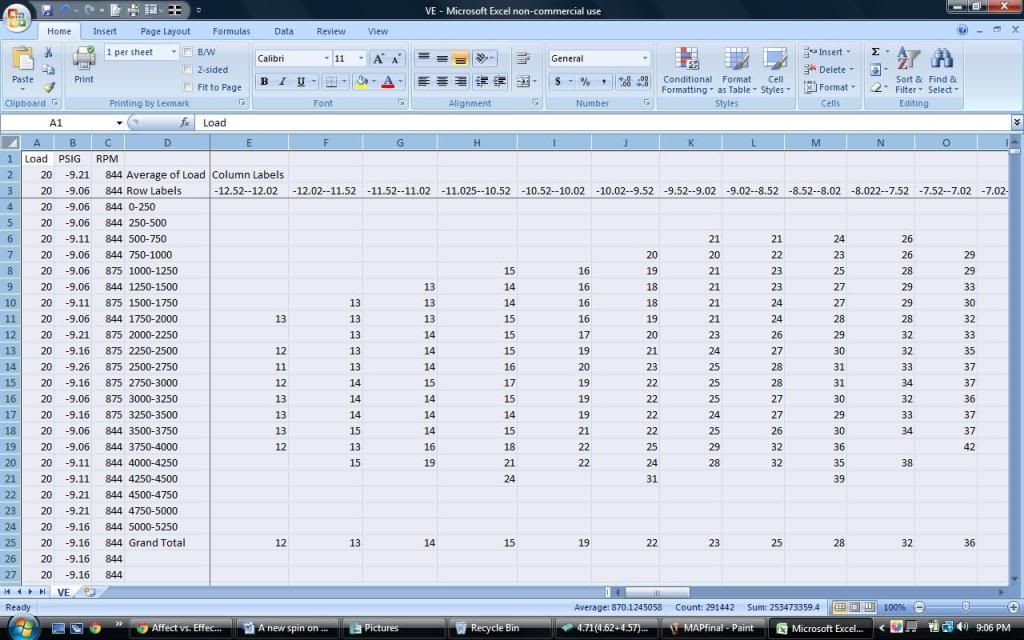This screenshot has height=640, width=1024.
Task: Click the Insert Function fx icon
Action: coord(185,122)
